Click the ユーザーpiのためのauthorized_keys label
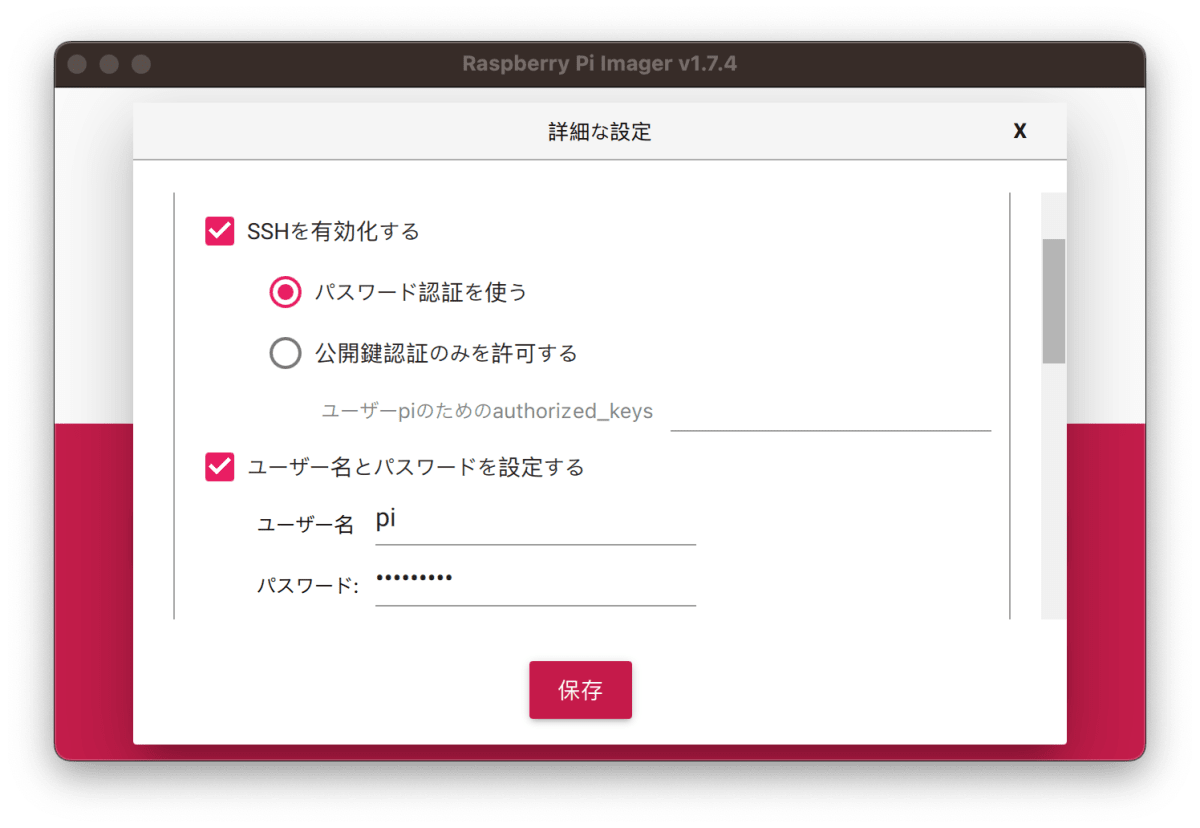This screenshot has height=828, width=1200. (487, 411)
